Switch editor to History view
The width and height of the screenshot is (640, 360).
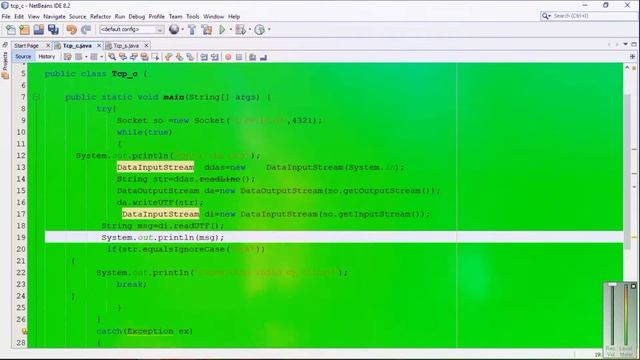click(x=47, y=57)
